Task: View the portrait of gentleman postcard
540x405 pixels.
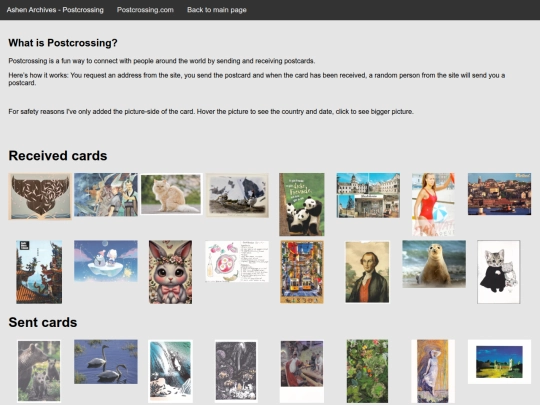Action: (367, 272)
